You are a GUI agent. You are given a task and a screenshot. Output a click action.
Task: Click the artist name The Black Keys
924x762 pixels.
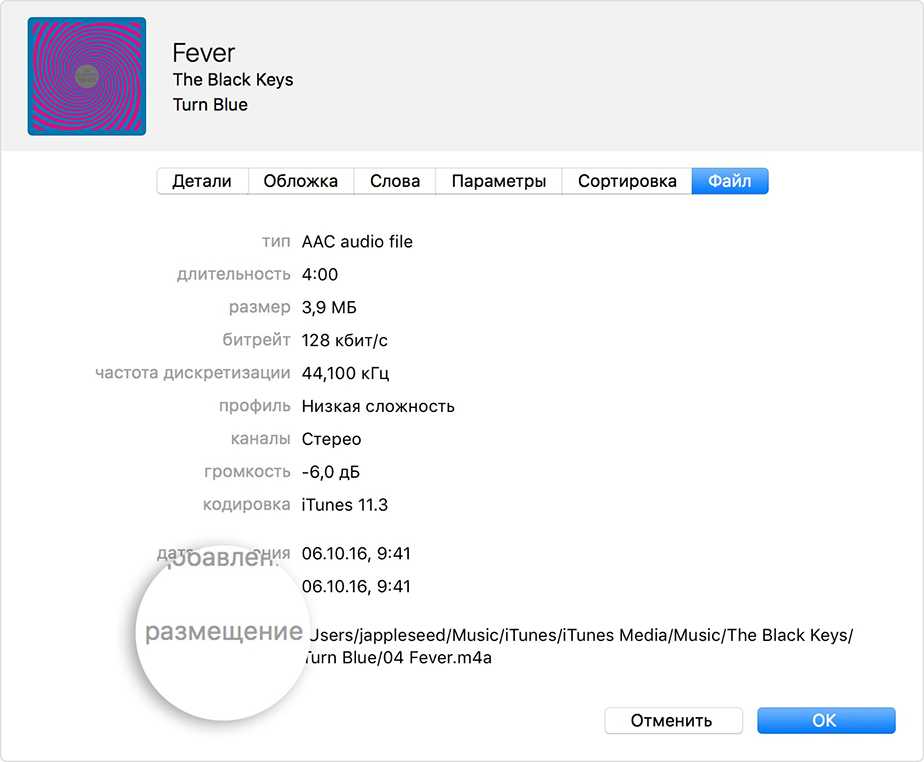[233, 80]
